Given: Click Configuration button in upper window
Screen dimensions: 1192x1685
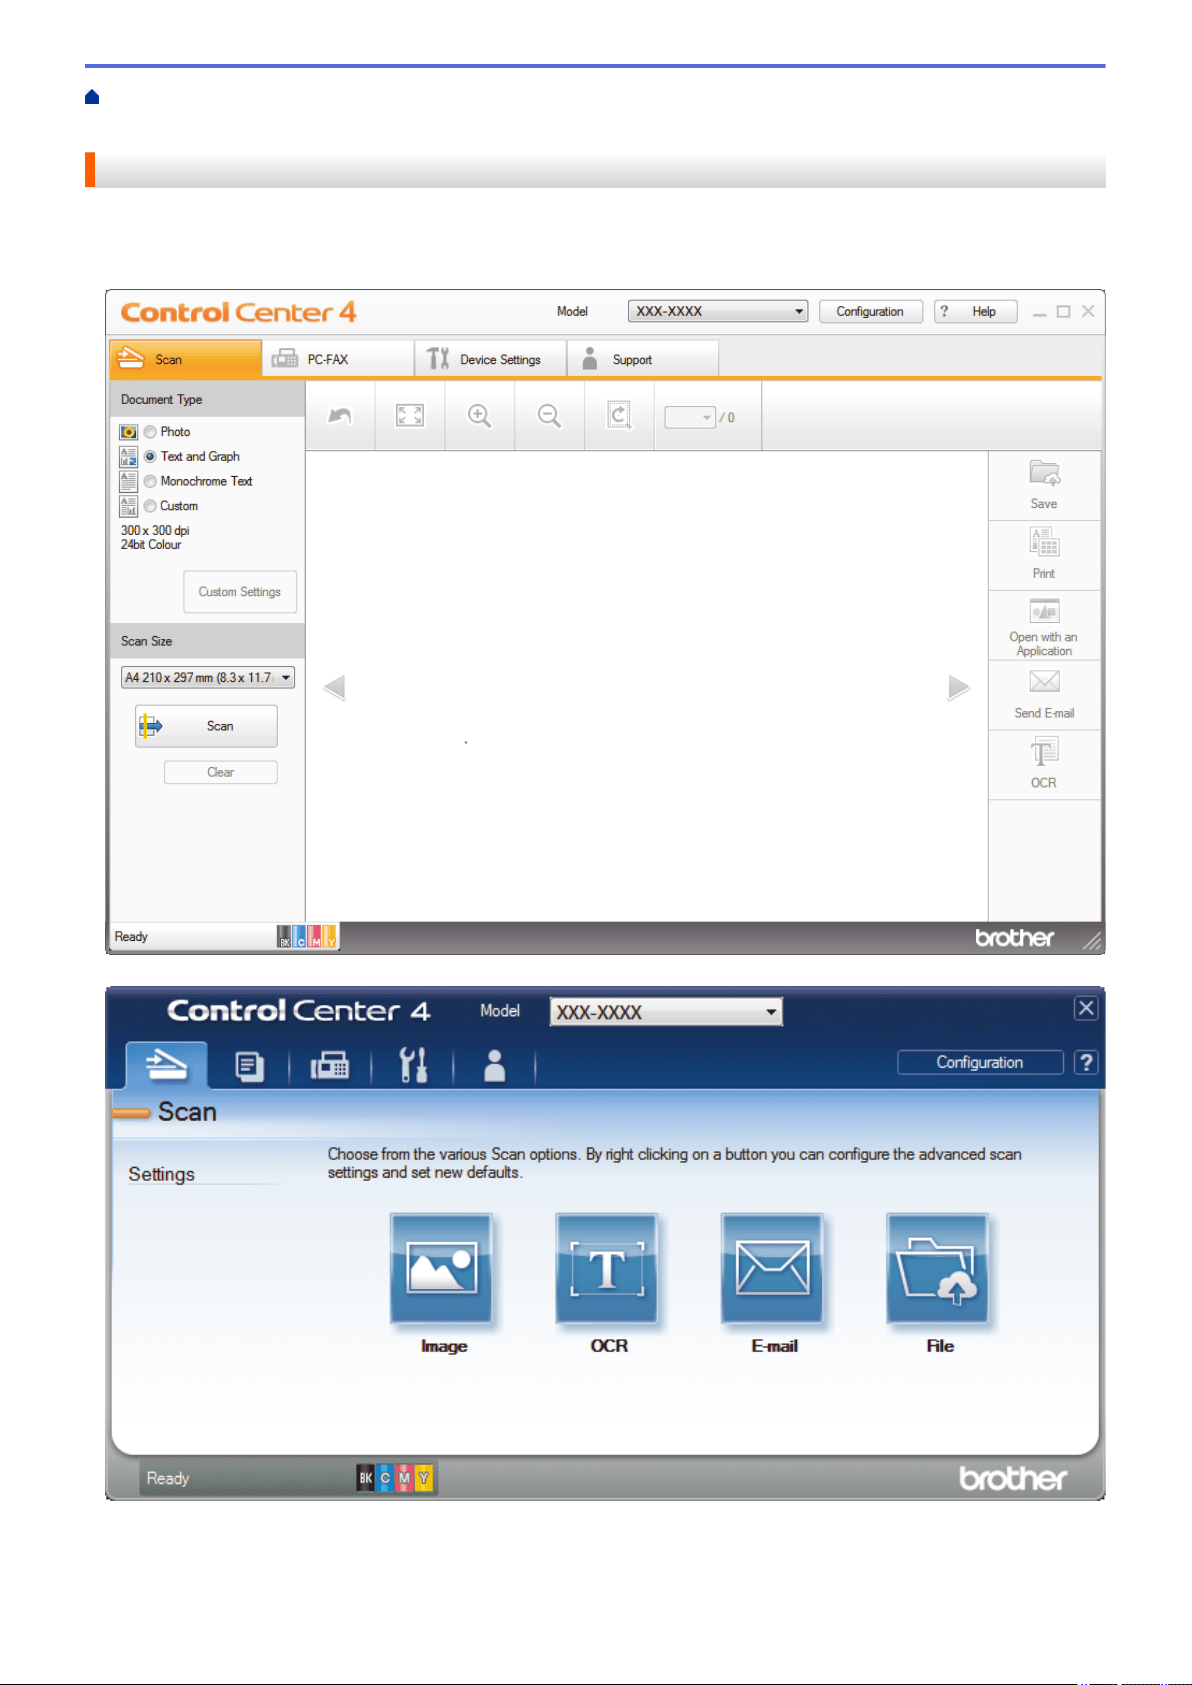Looking at the screenshot, I should click(871, 311).
